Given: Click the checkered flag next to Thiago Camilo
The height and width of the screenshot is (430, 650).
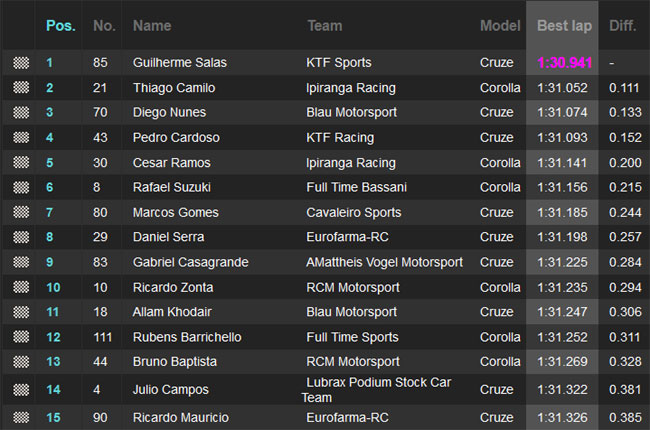Looking at the screenshot, I should point(21,87).
